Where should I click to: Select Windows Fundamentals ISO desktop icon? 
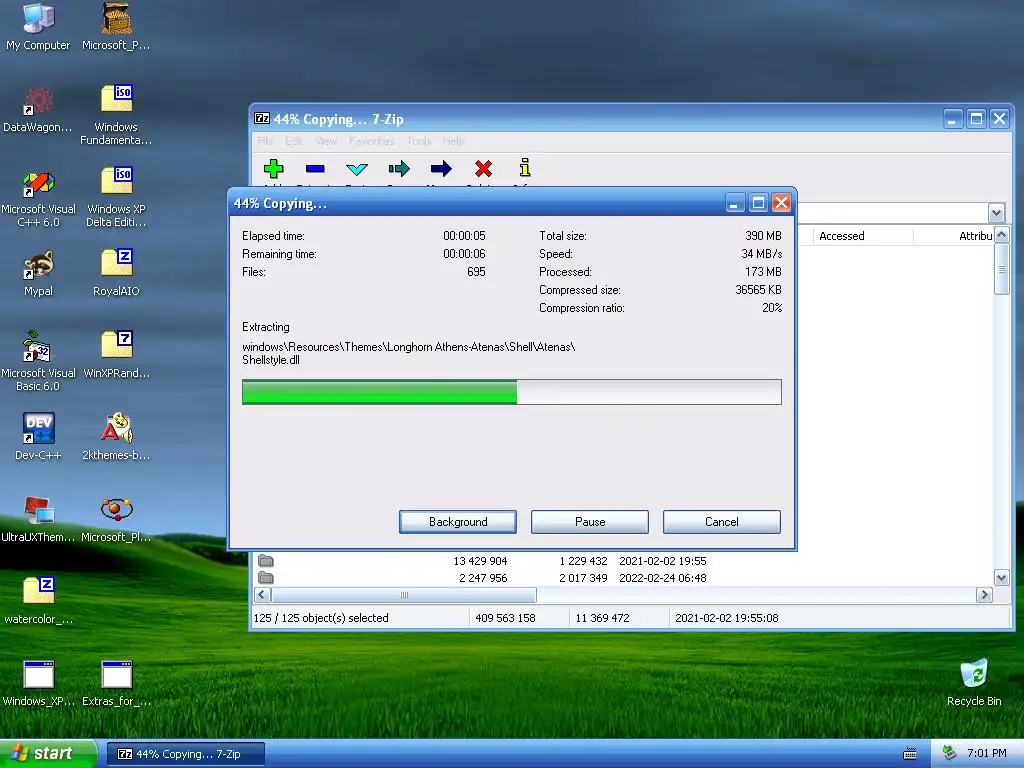click(116, 115)
